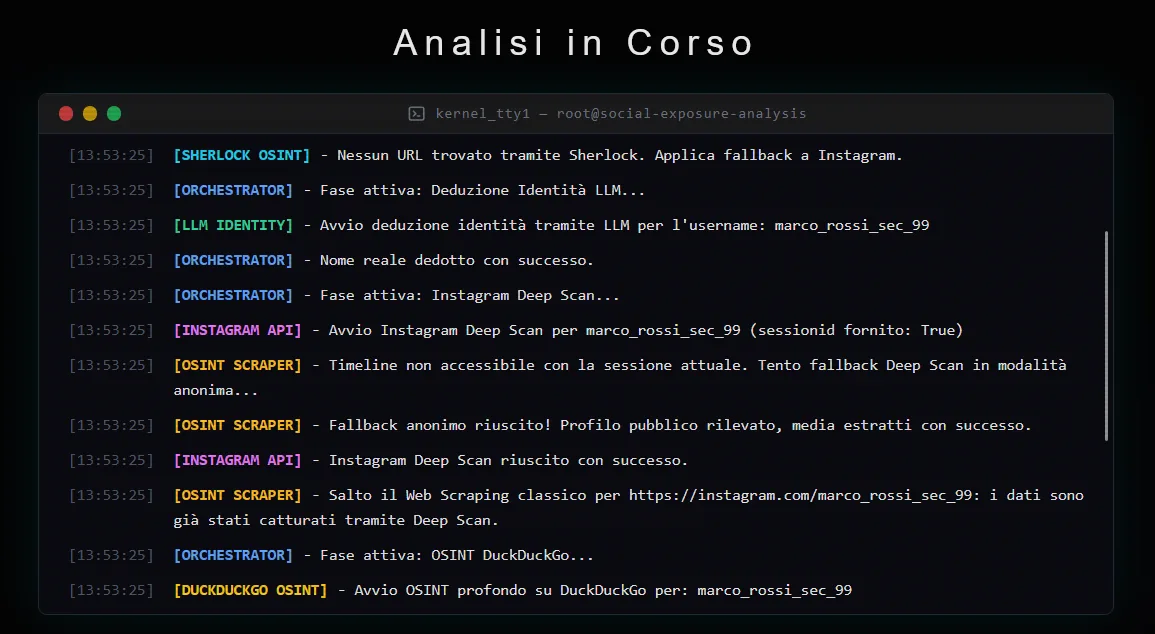Select the "Nessun URL trovato tramite Sherlock" message
The image size is (1155, 634).
[492, 155]
